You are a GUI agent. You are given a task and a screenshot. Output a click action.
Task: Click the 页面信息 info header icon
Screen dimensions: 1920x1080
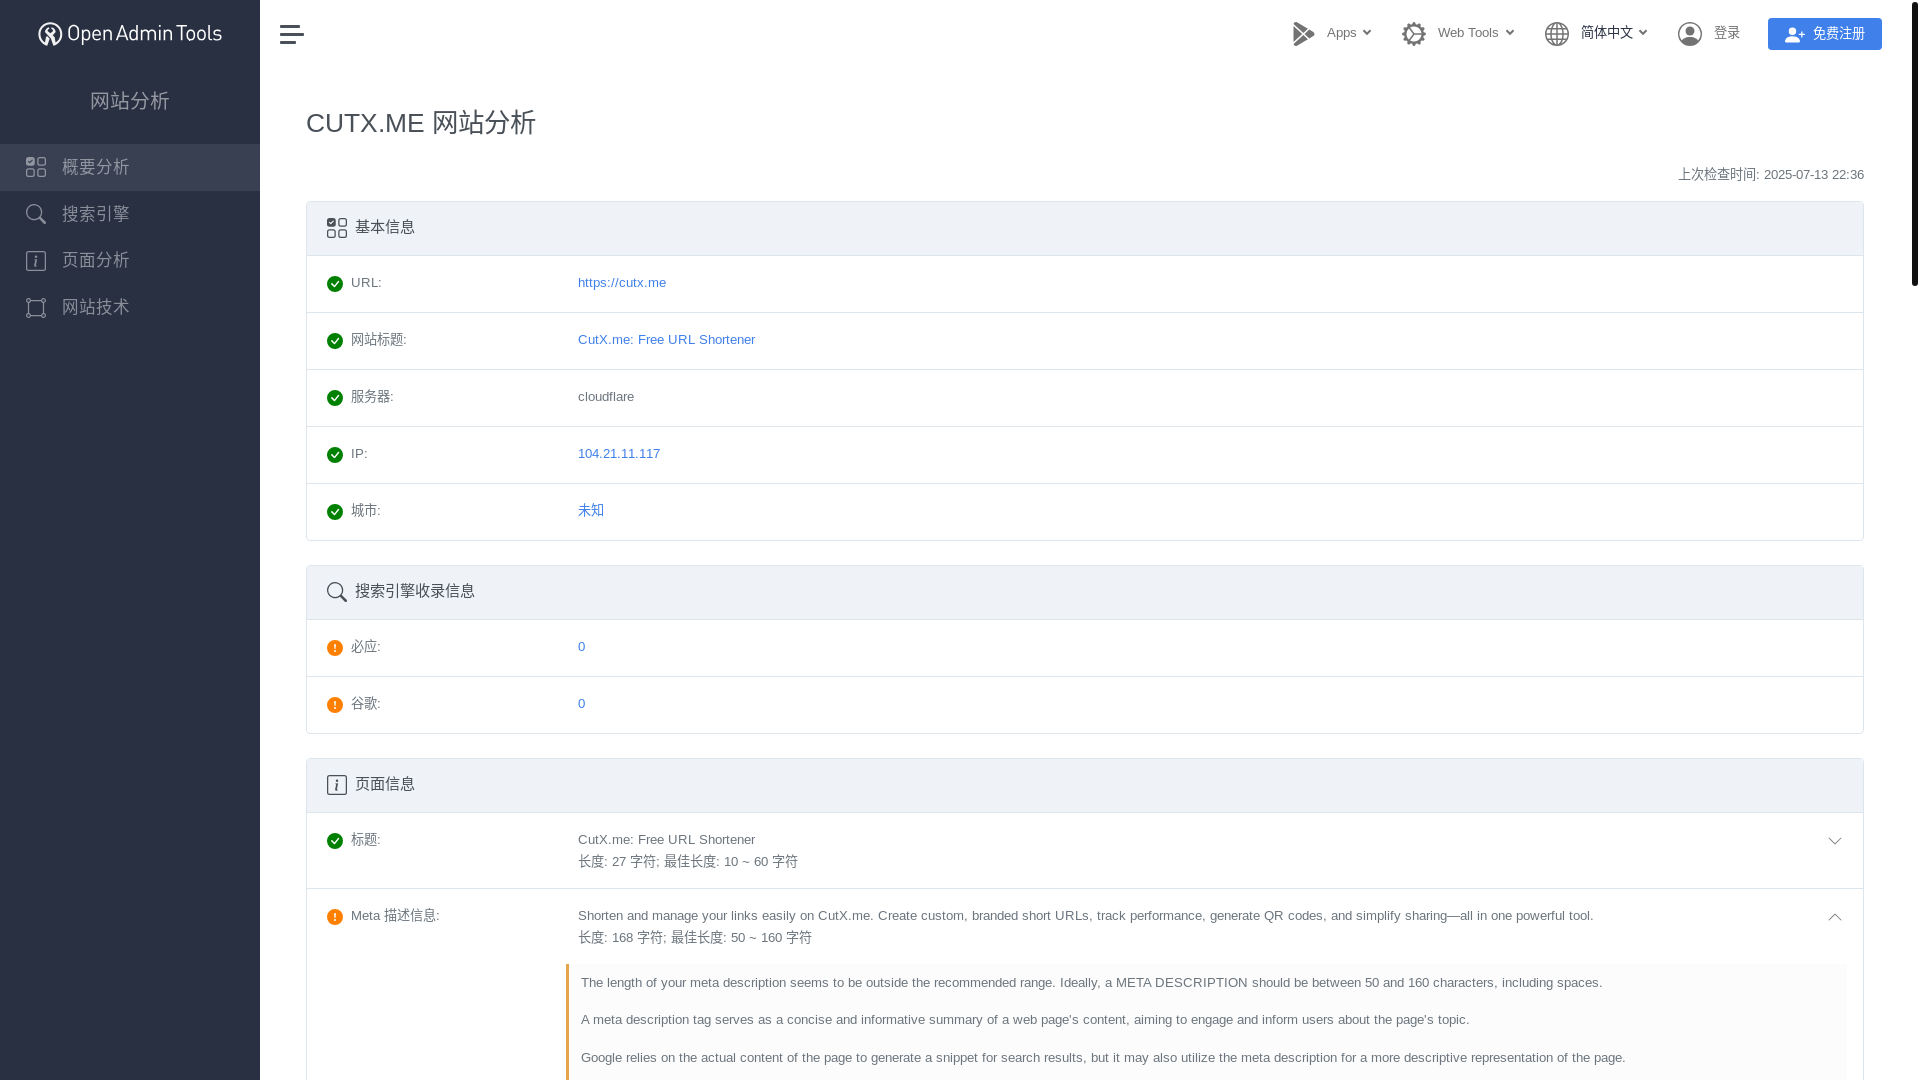(x=337, y=785)
